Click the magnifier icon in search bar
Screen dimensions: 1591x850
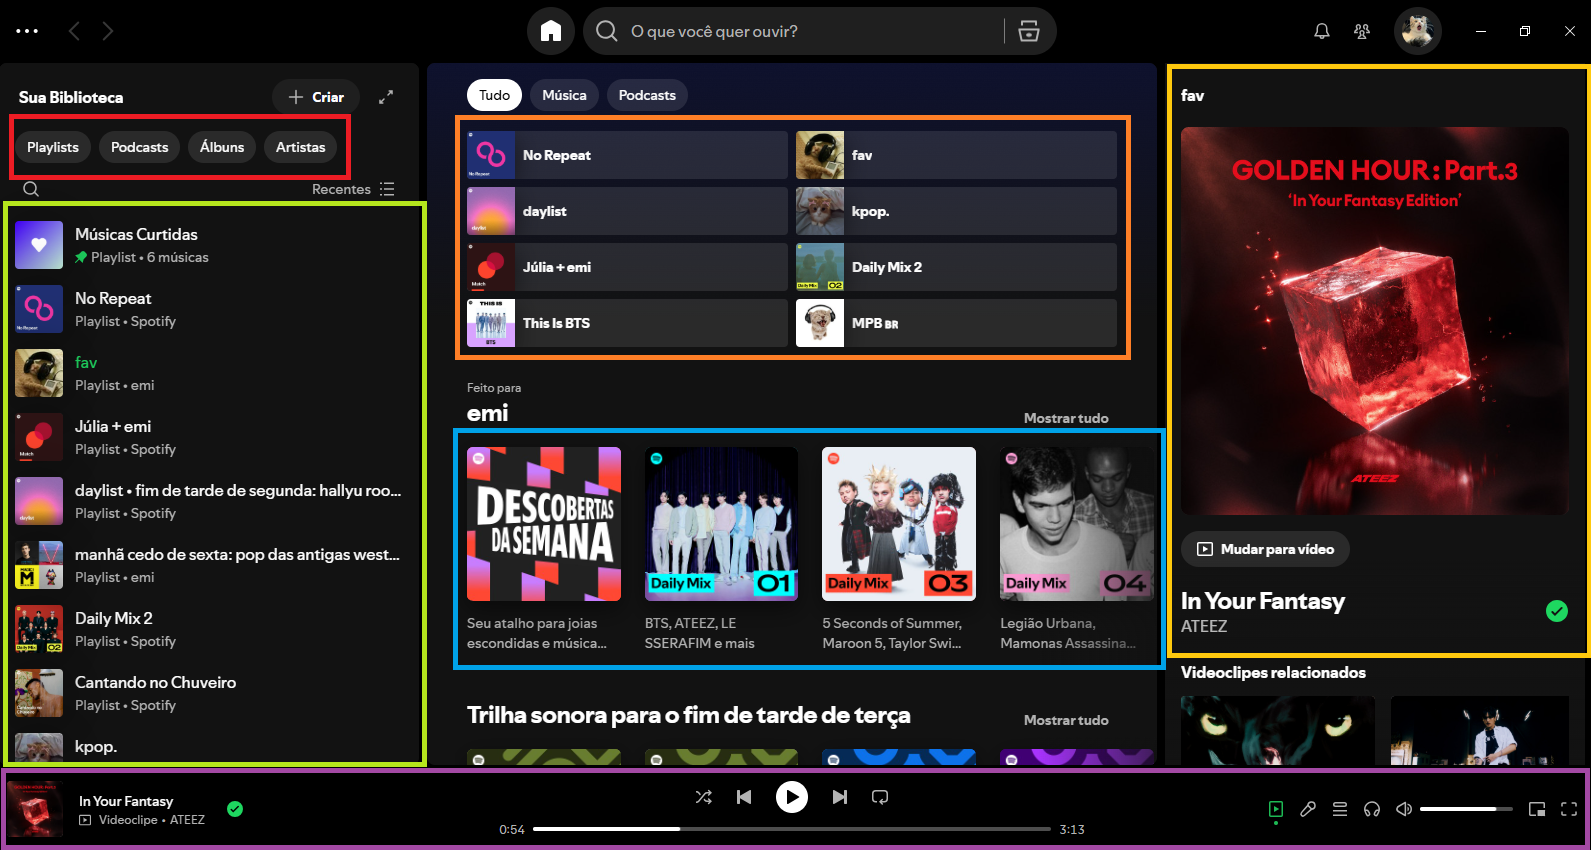pos(606,31)
